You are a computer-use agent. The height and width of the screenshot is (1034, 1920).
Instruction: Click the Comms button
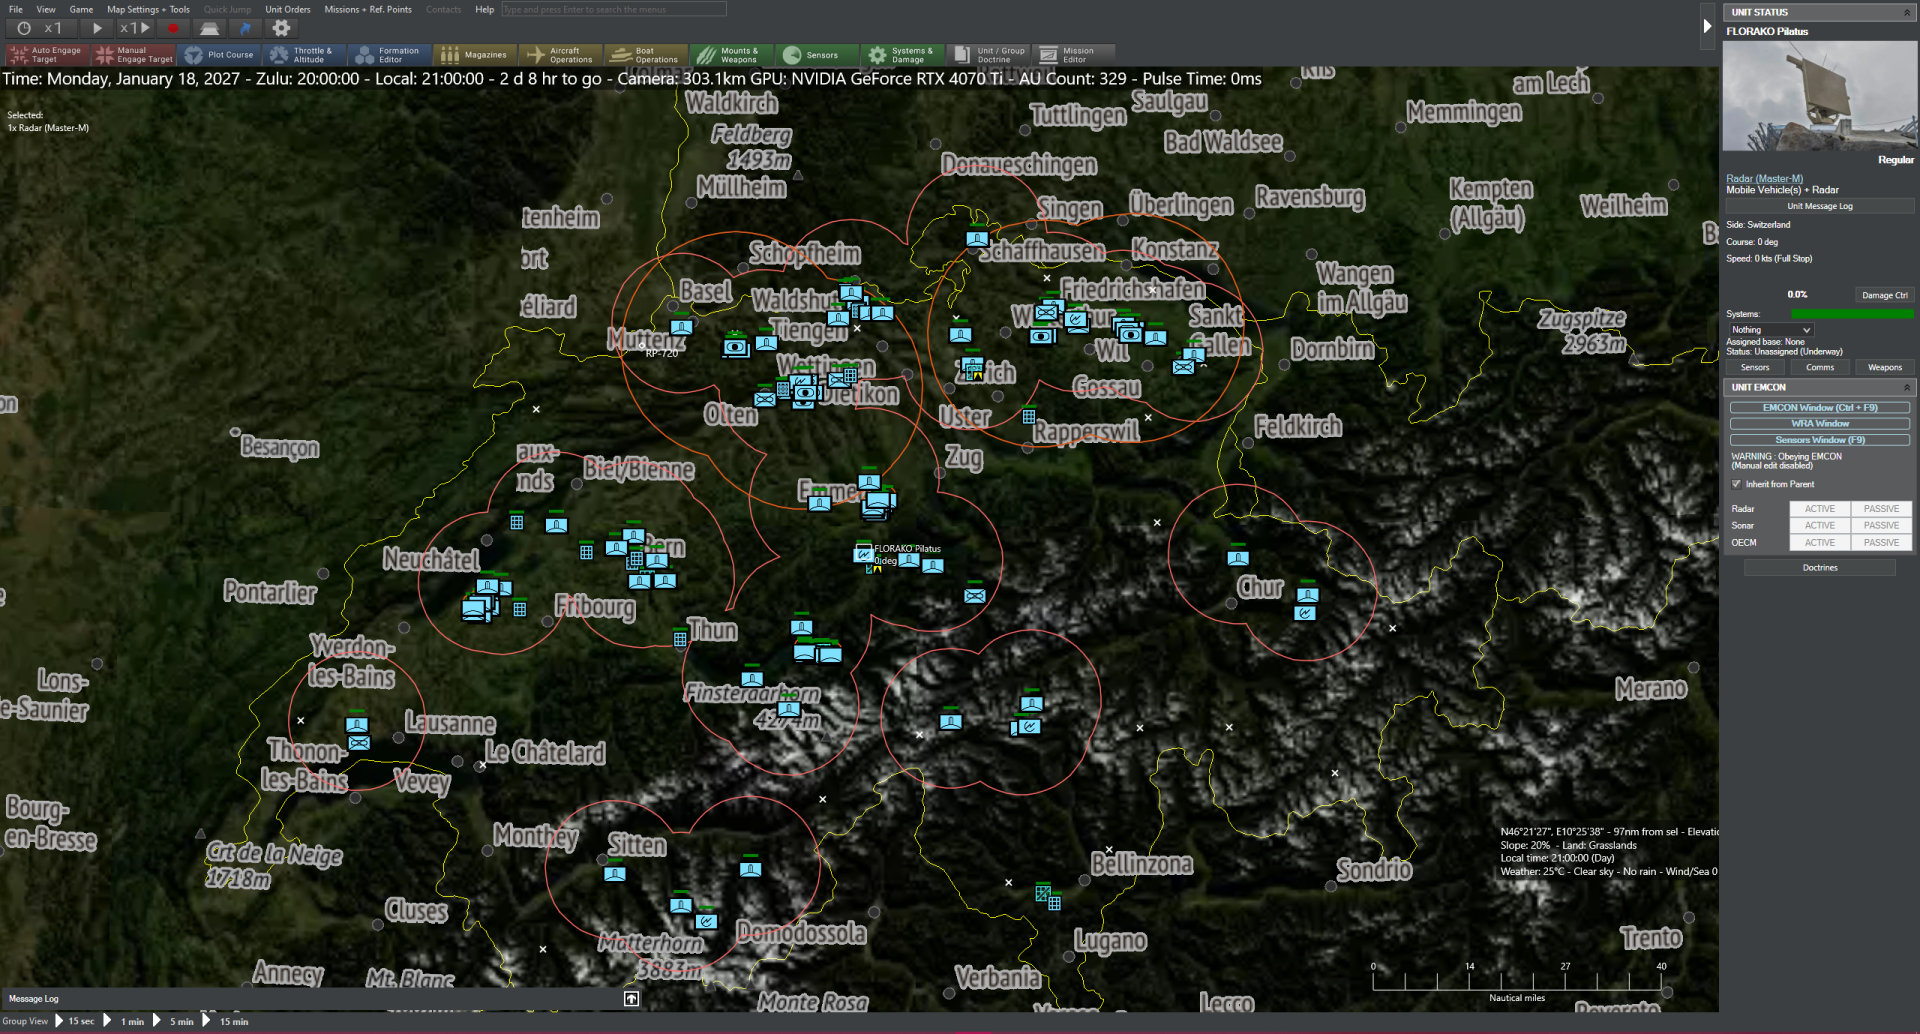click(1820, 368)
